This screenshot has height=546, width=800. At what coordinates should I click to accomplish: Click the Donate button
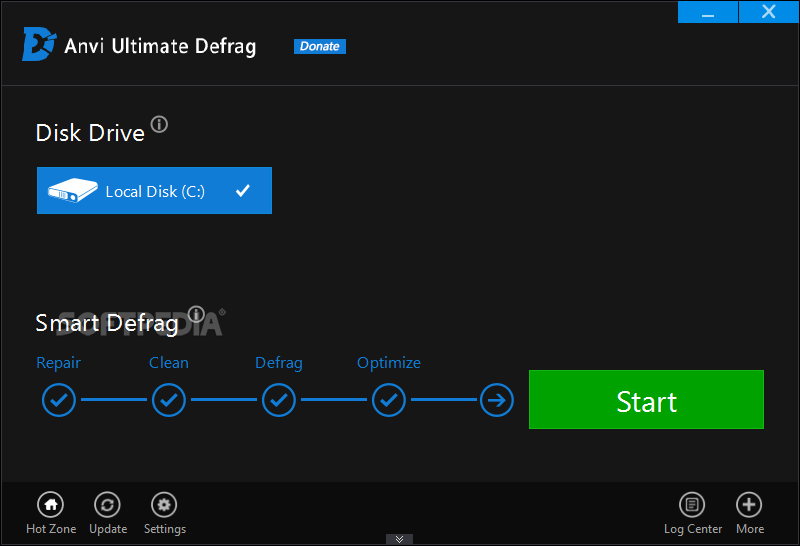[320, 46]
